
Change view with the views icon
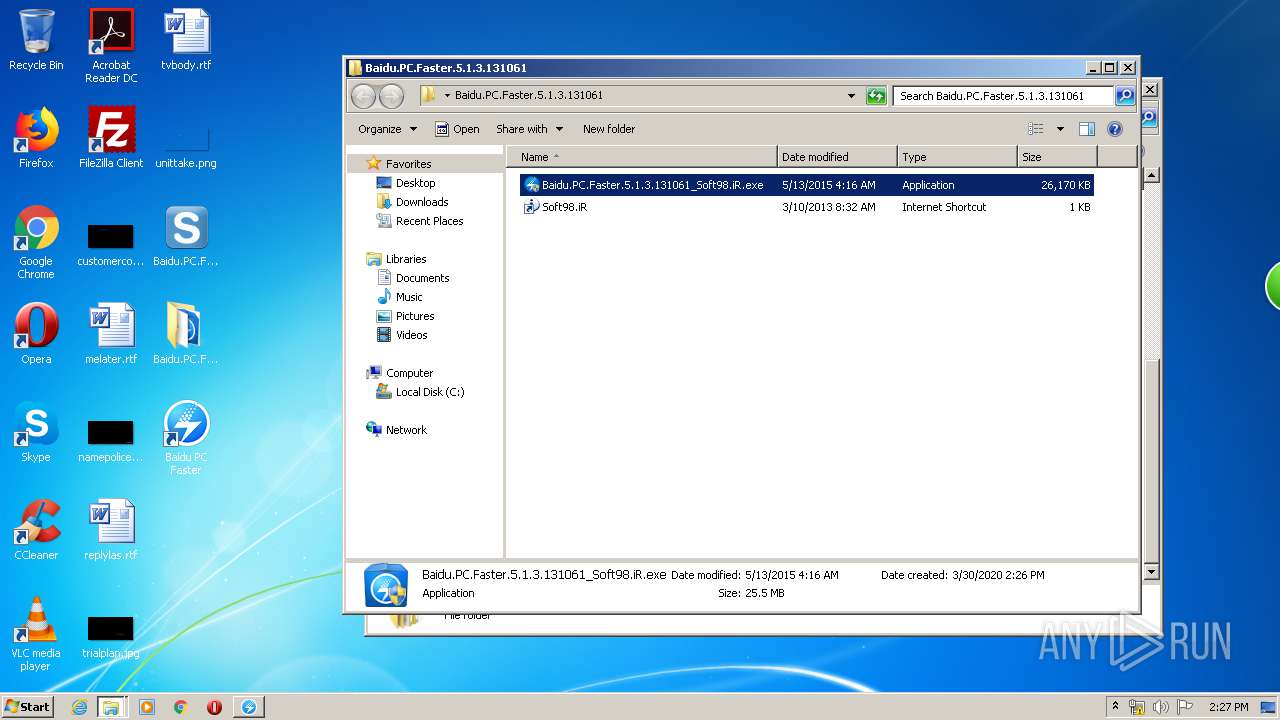[x=1036, y=129]
